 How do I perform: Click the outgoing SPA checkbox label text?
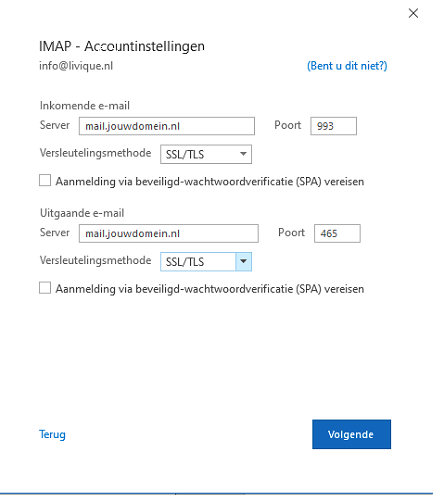[x=210, y=289]
